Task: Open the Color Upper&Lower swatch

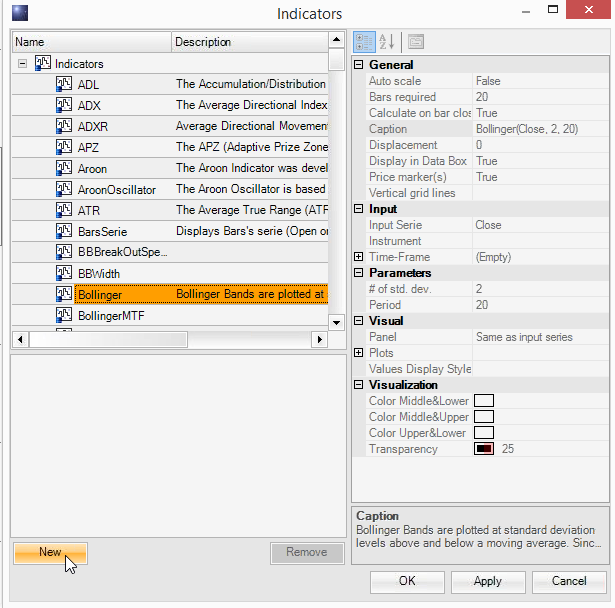Action: [484, 433]
